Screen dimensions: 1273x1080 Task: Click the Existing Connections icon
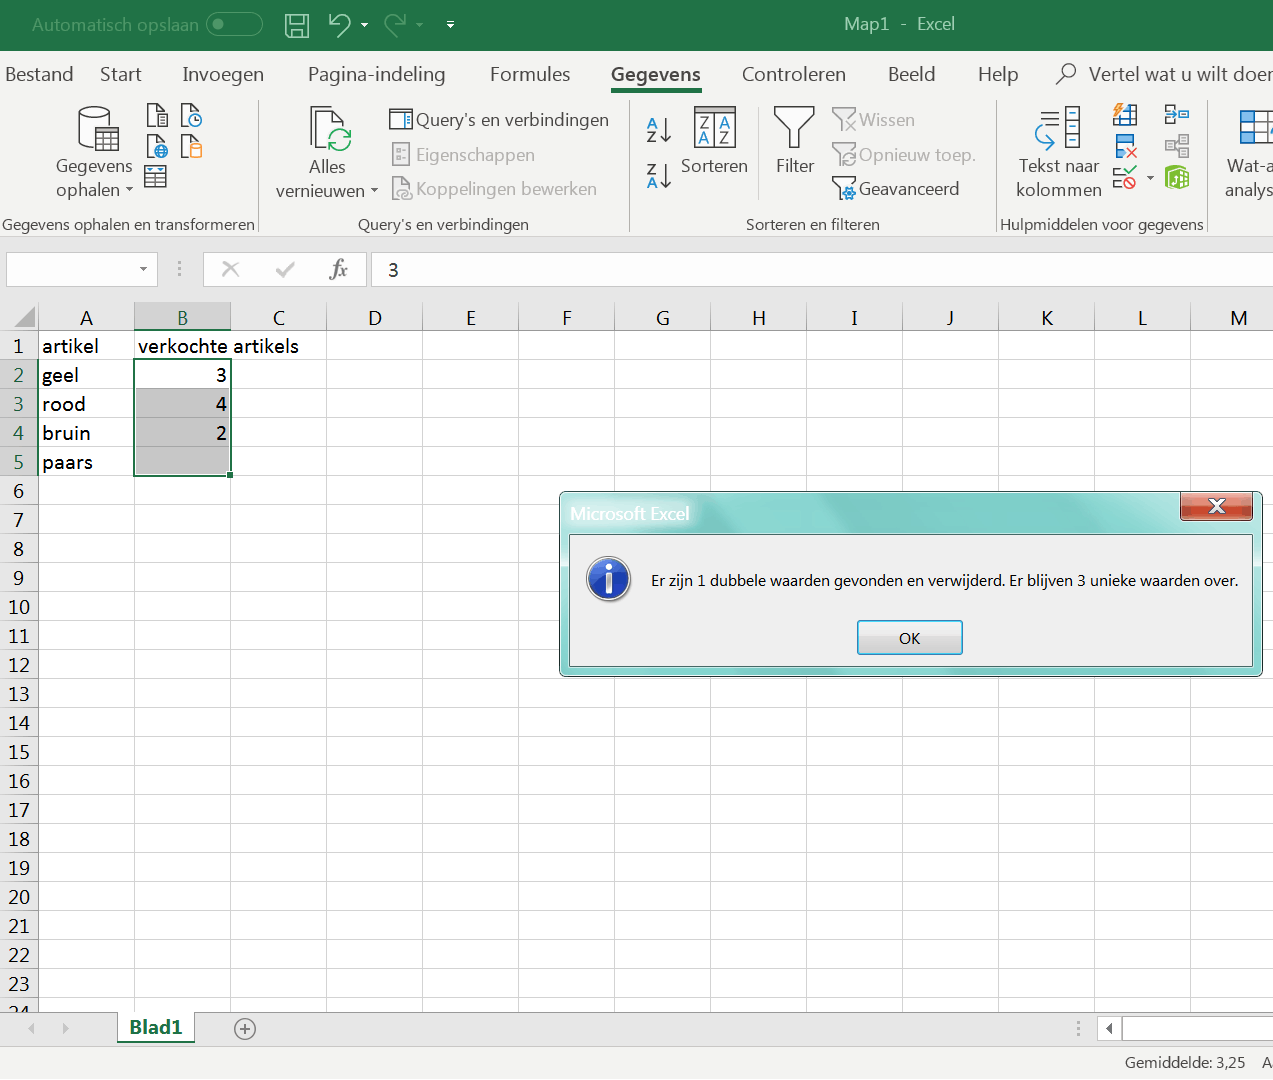point(191,147)
